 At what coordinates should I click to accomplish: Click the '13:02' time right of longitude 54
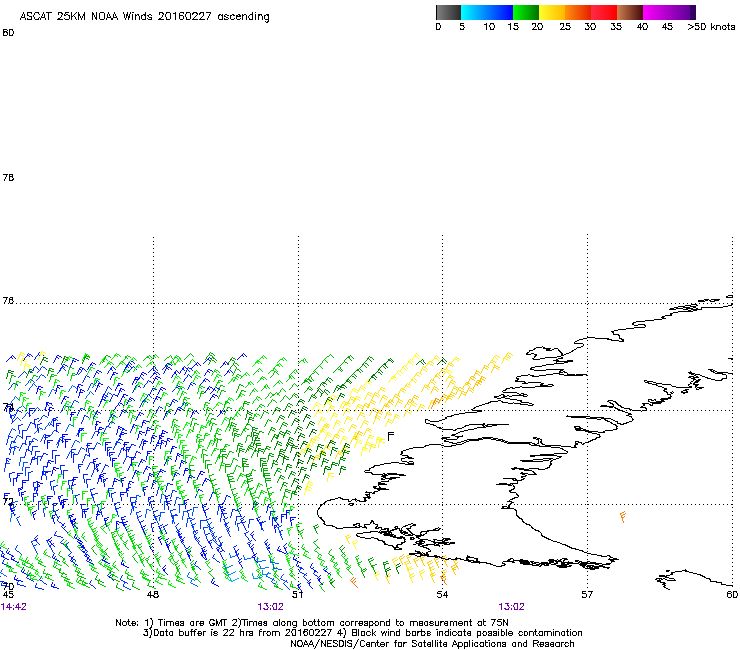512,607
